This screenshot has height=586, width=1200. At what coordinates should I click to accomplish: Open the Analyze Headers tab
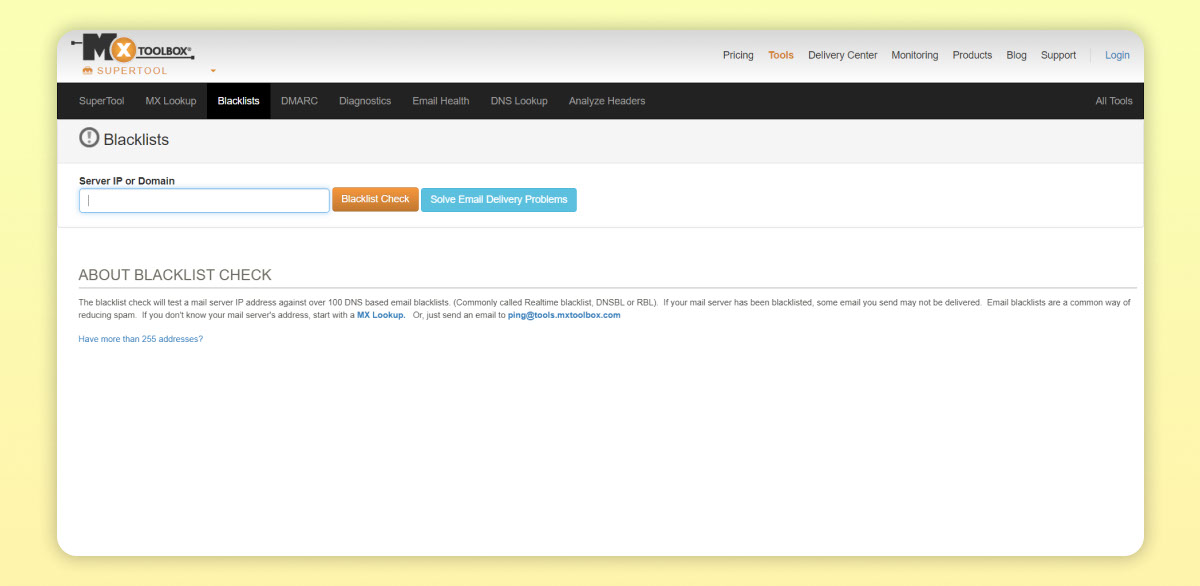click(607, 101)
